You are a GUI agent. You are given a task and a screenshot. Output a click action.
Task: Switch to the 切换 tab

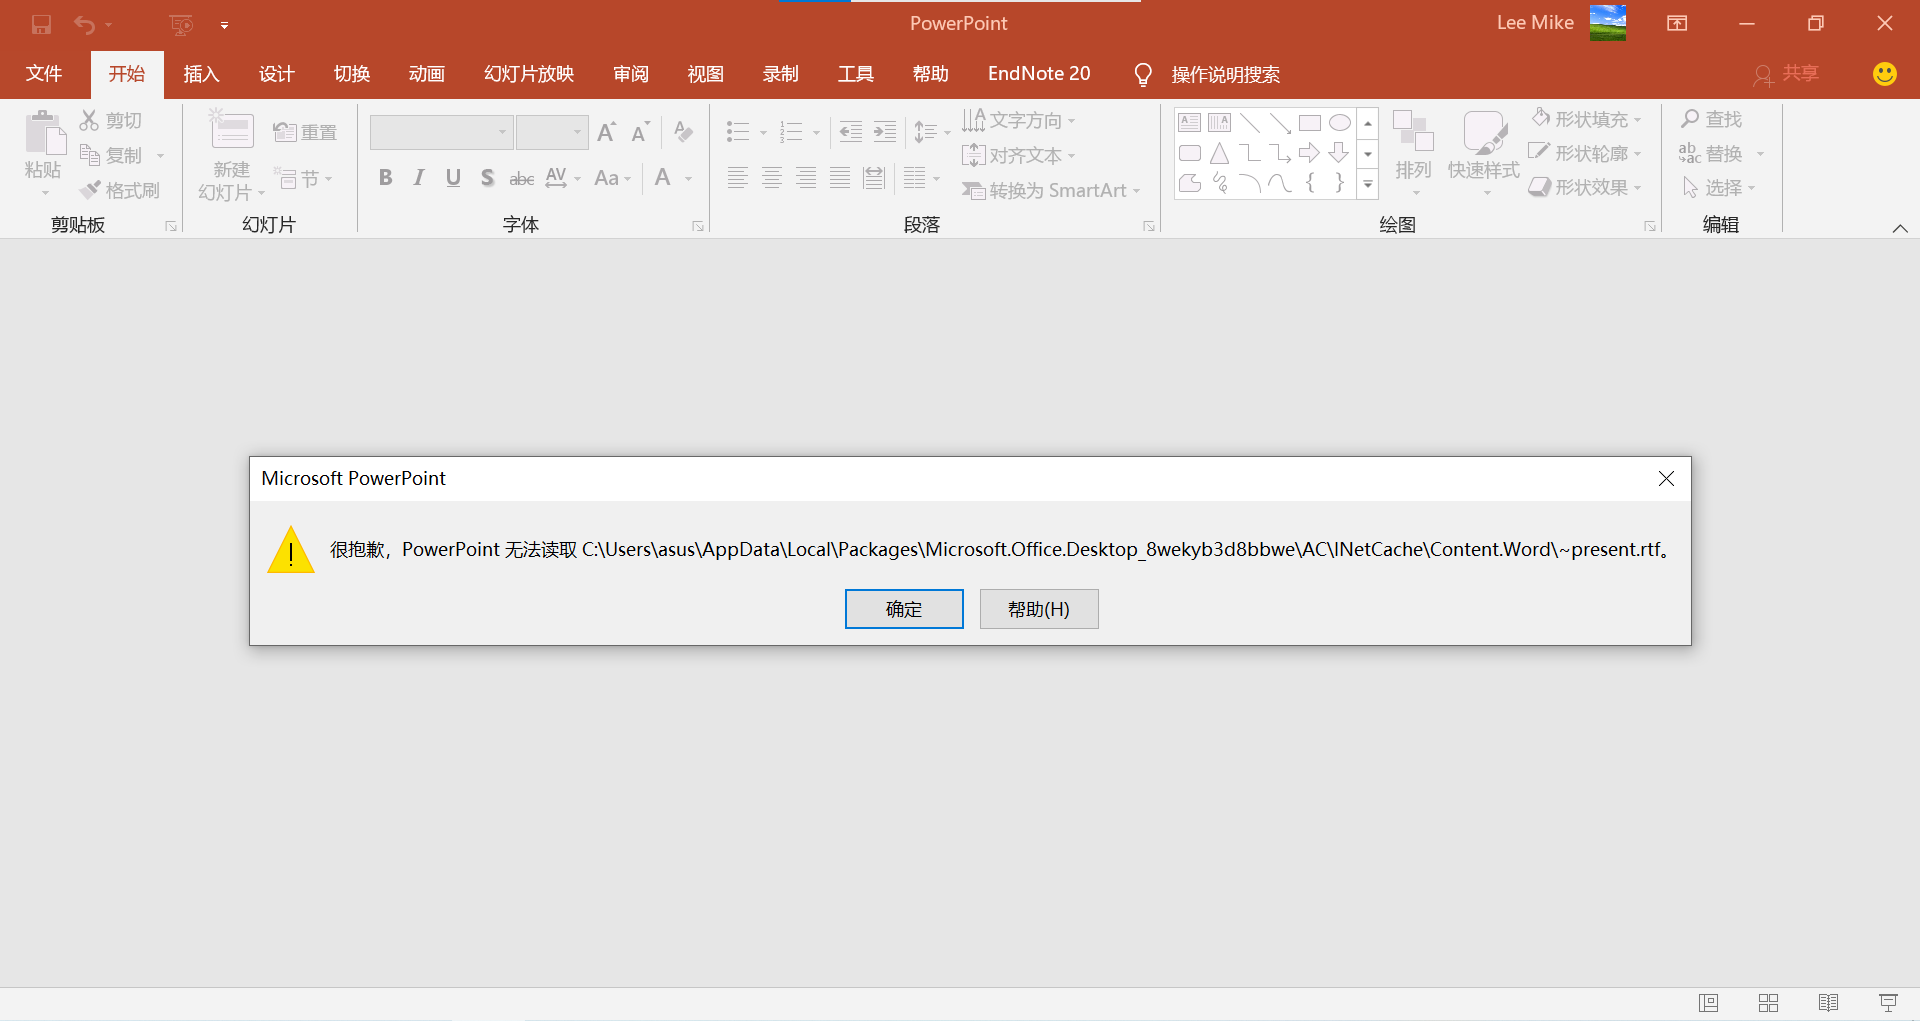point(352,74)
